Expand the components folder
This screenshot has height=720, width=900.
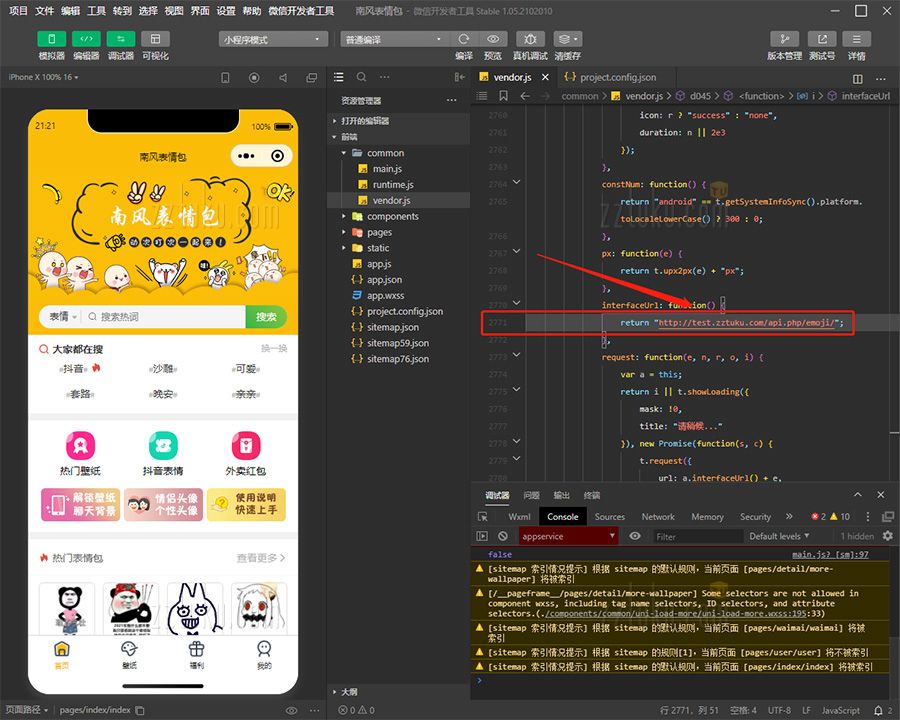[x=392, y=216]
